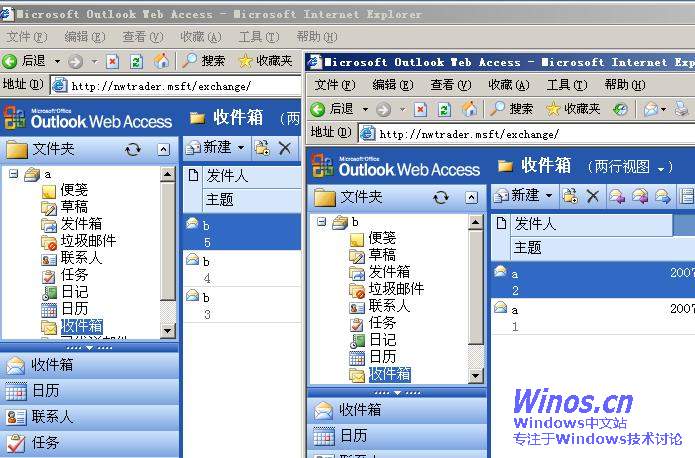The height and width of the screenshot is (458, 695).
Task: Click the Home icon in the front browser window
Action: (468, 108)
